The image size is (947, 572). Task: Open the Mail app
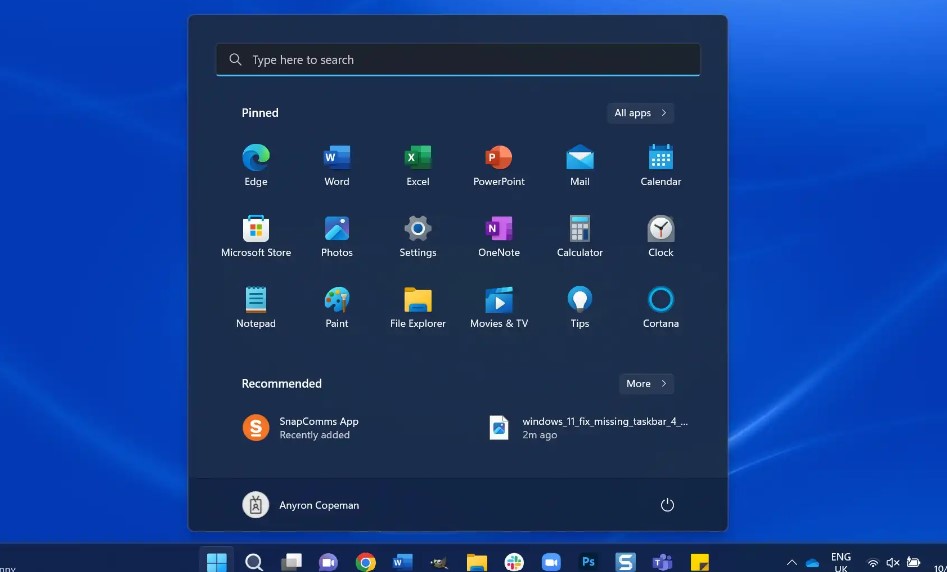pyautogui.click(x=579, y=165)
